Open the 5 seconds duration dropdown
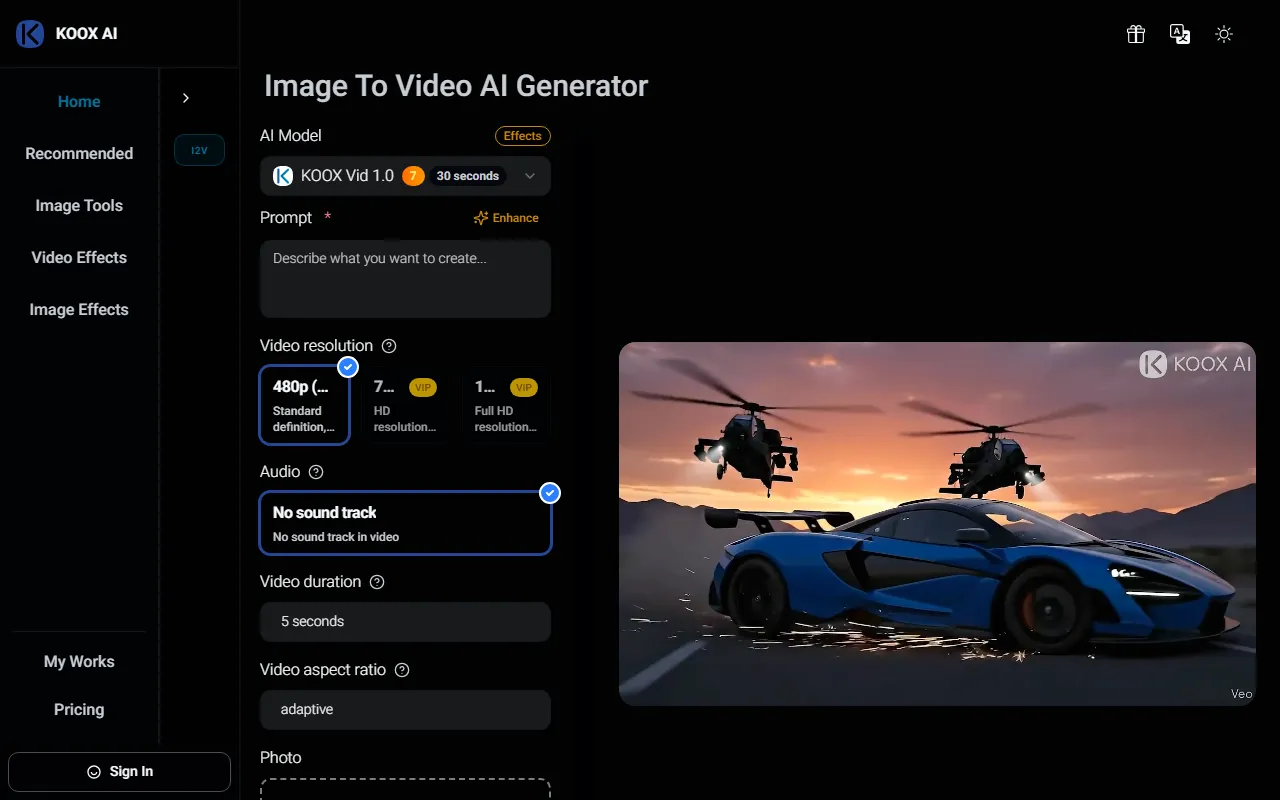The image size is (1280, 800). tap(405, 622)
